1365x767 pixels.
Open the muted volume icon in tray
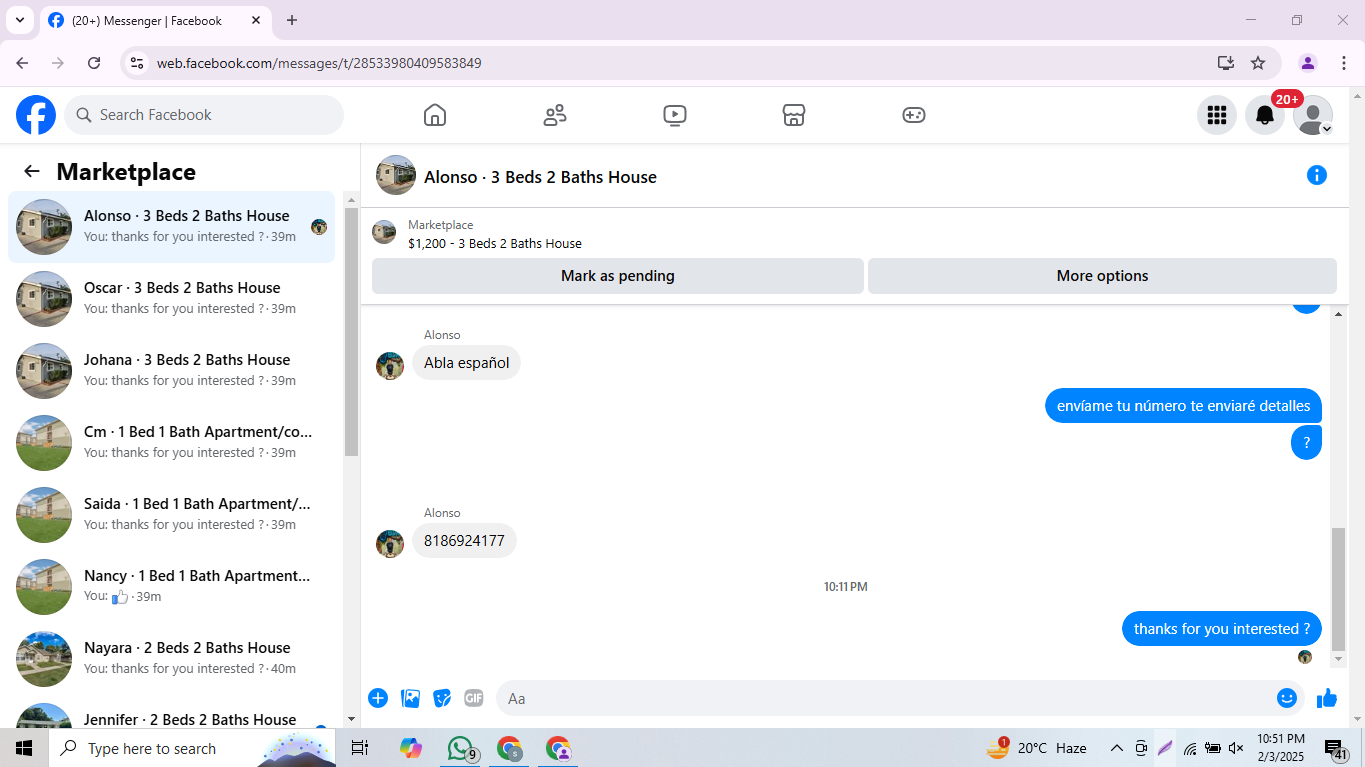(x=1236, y=748)
